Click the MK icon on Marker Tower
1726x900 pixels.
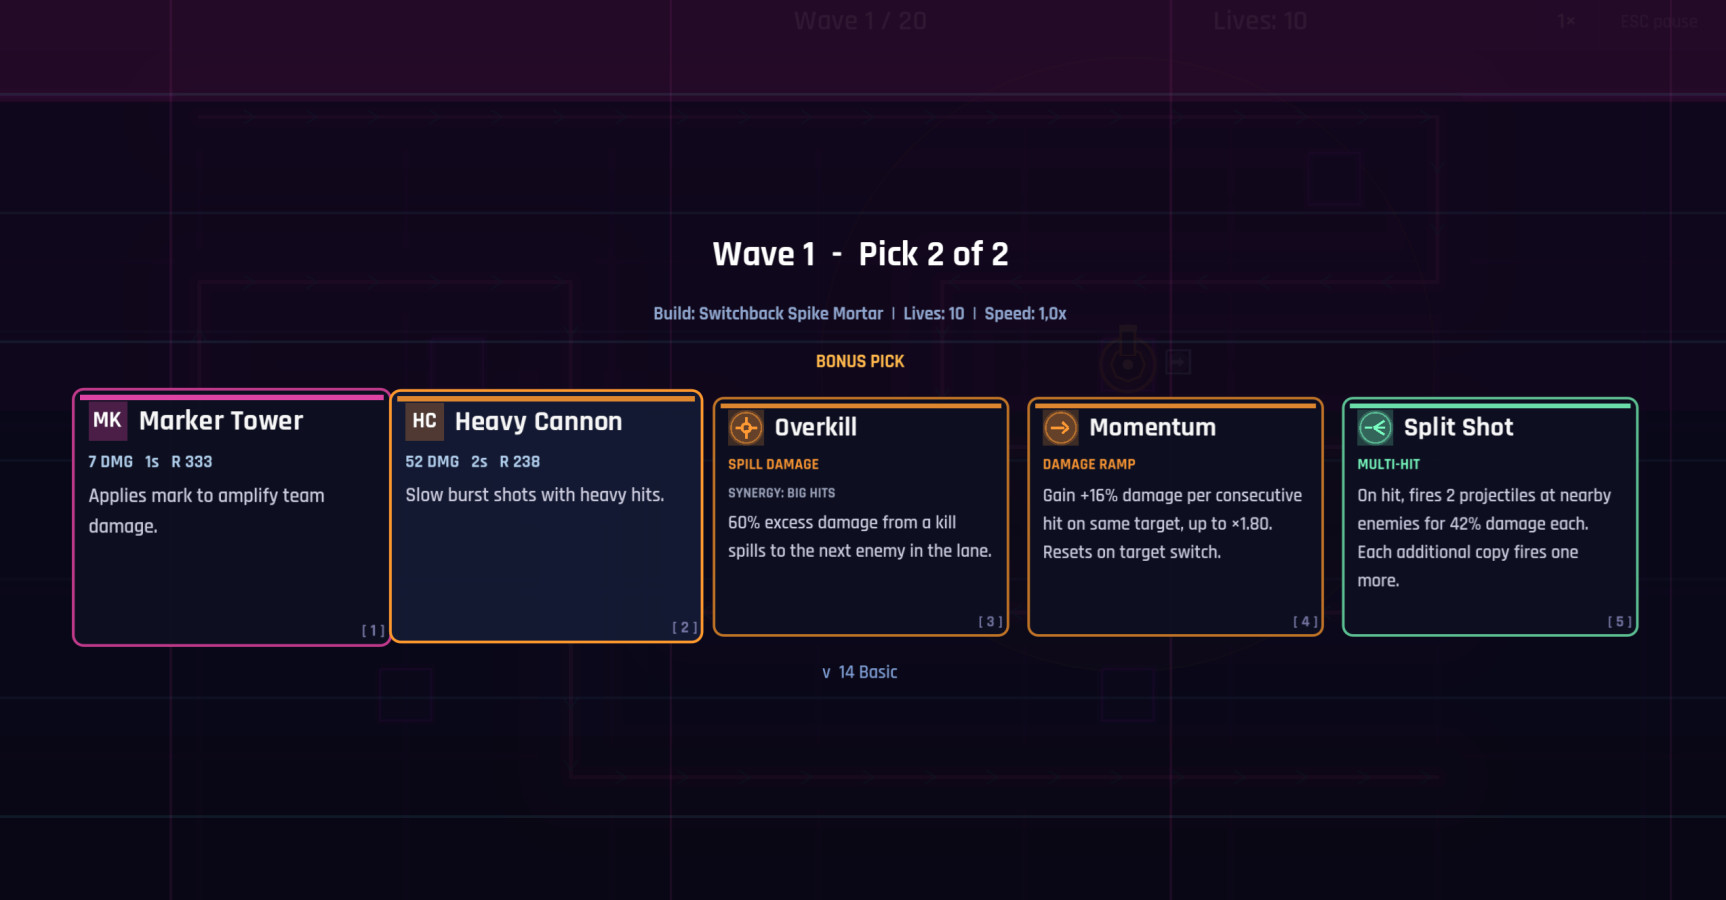pos(107,421)
